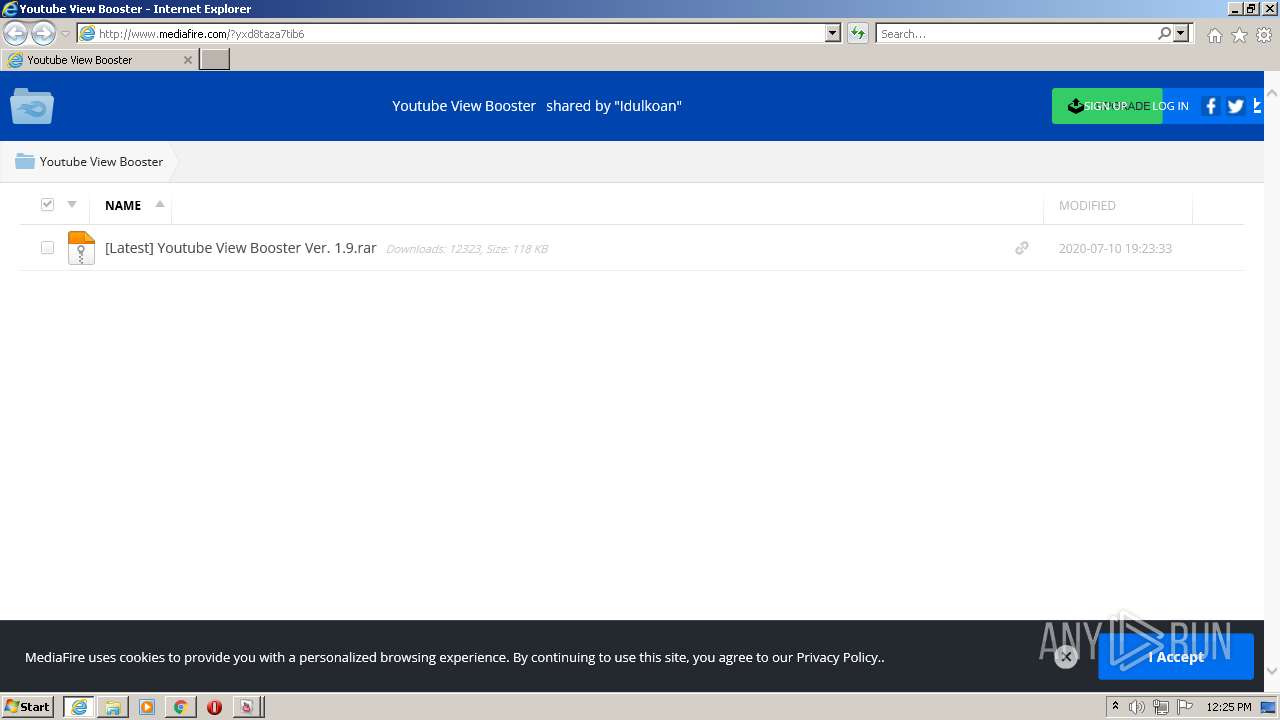Click the MODIFIED column header
Viewport: 1280px width, 720px height.
(1087, 205)
